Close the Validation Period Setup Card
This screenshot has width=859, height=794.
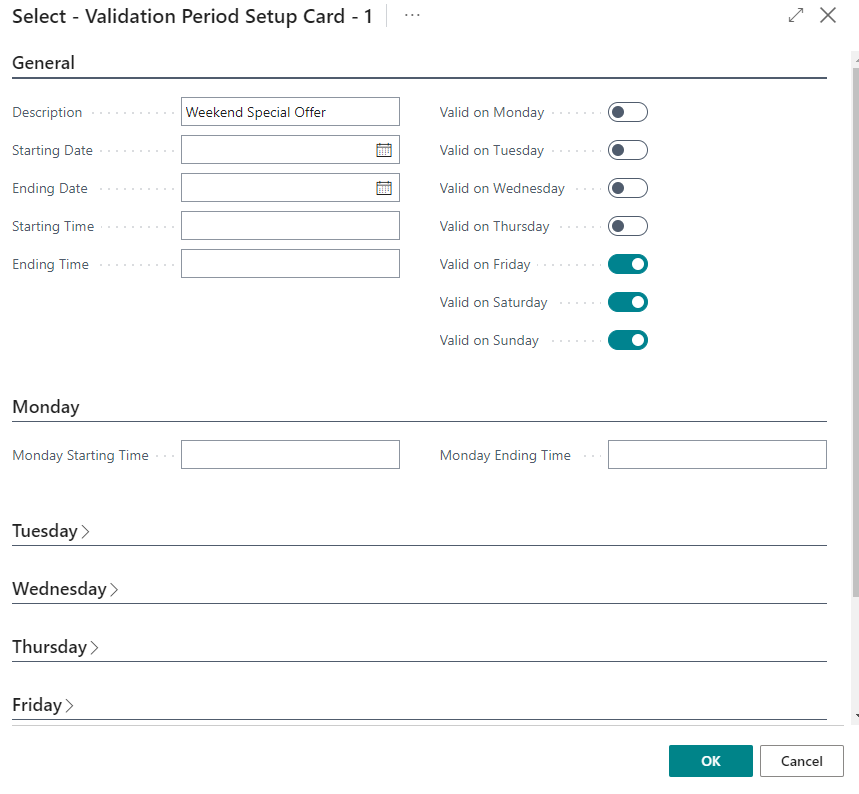(828, 15)
